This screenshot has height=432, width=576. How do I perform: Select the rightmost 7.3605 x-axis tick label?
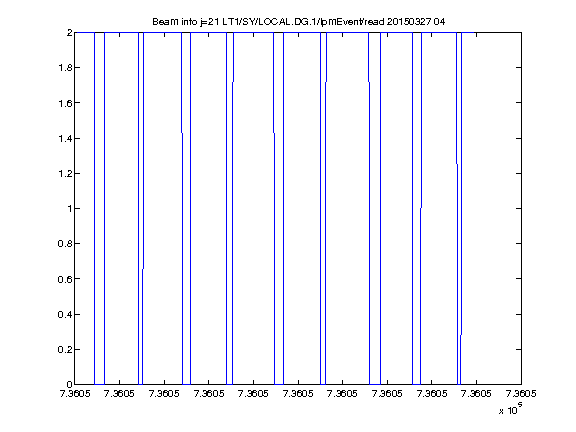pyautogui.click(x=521, y=394)
